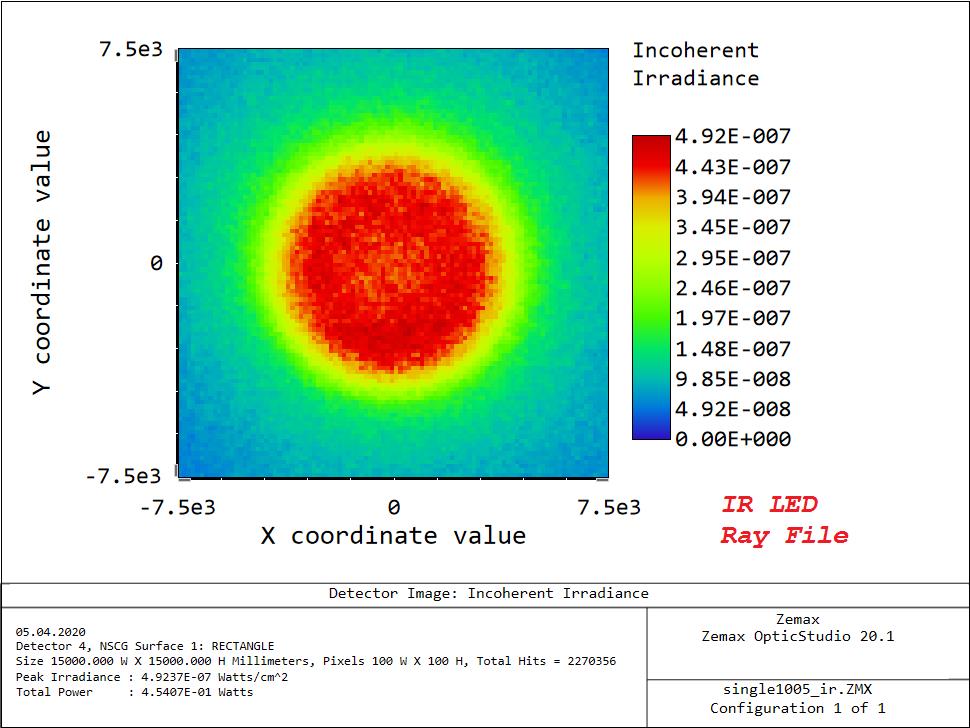Click the 2.46E-007 scale value
Image resolution: width=970 pixels, height=728 pixels.
[732, 288]
